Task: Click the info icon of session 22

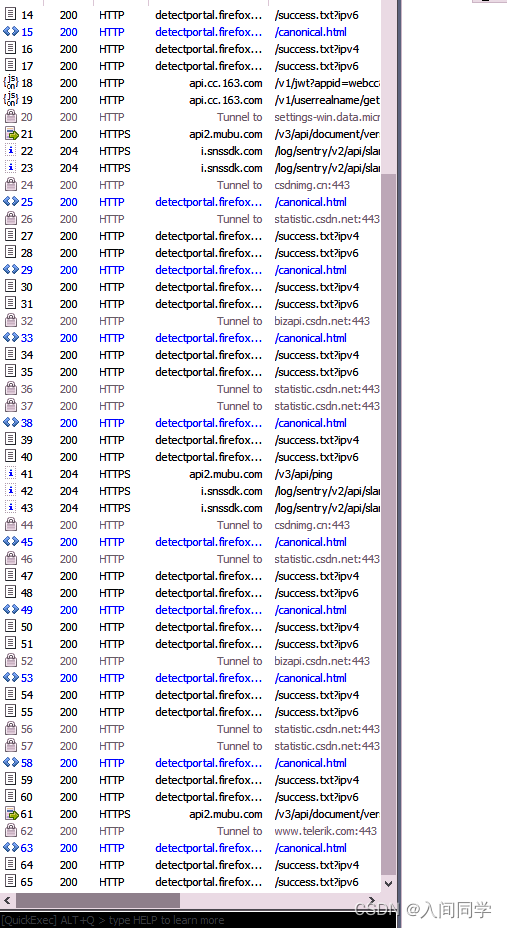Action: [10, 150]
